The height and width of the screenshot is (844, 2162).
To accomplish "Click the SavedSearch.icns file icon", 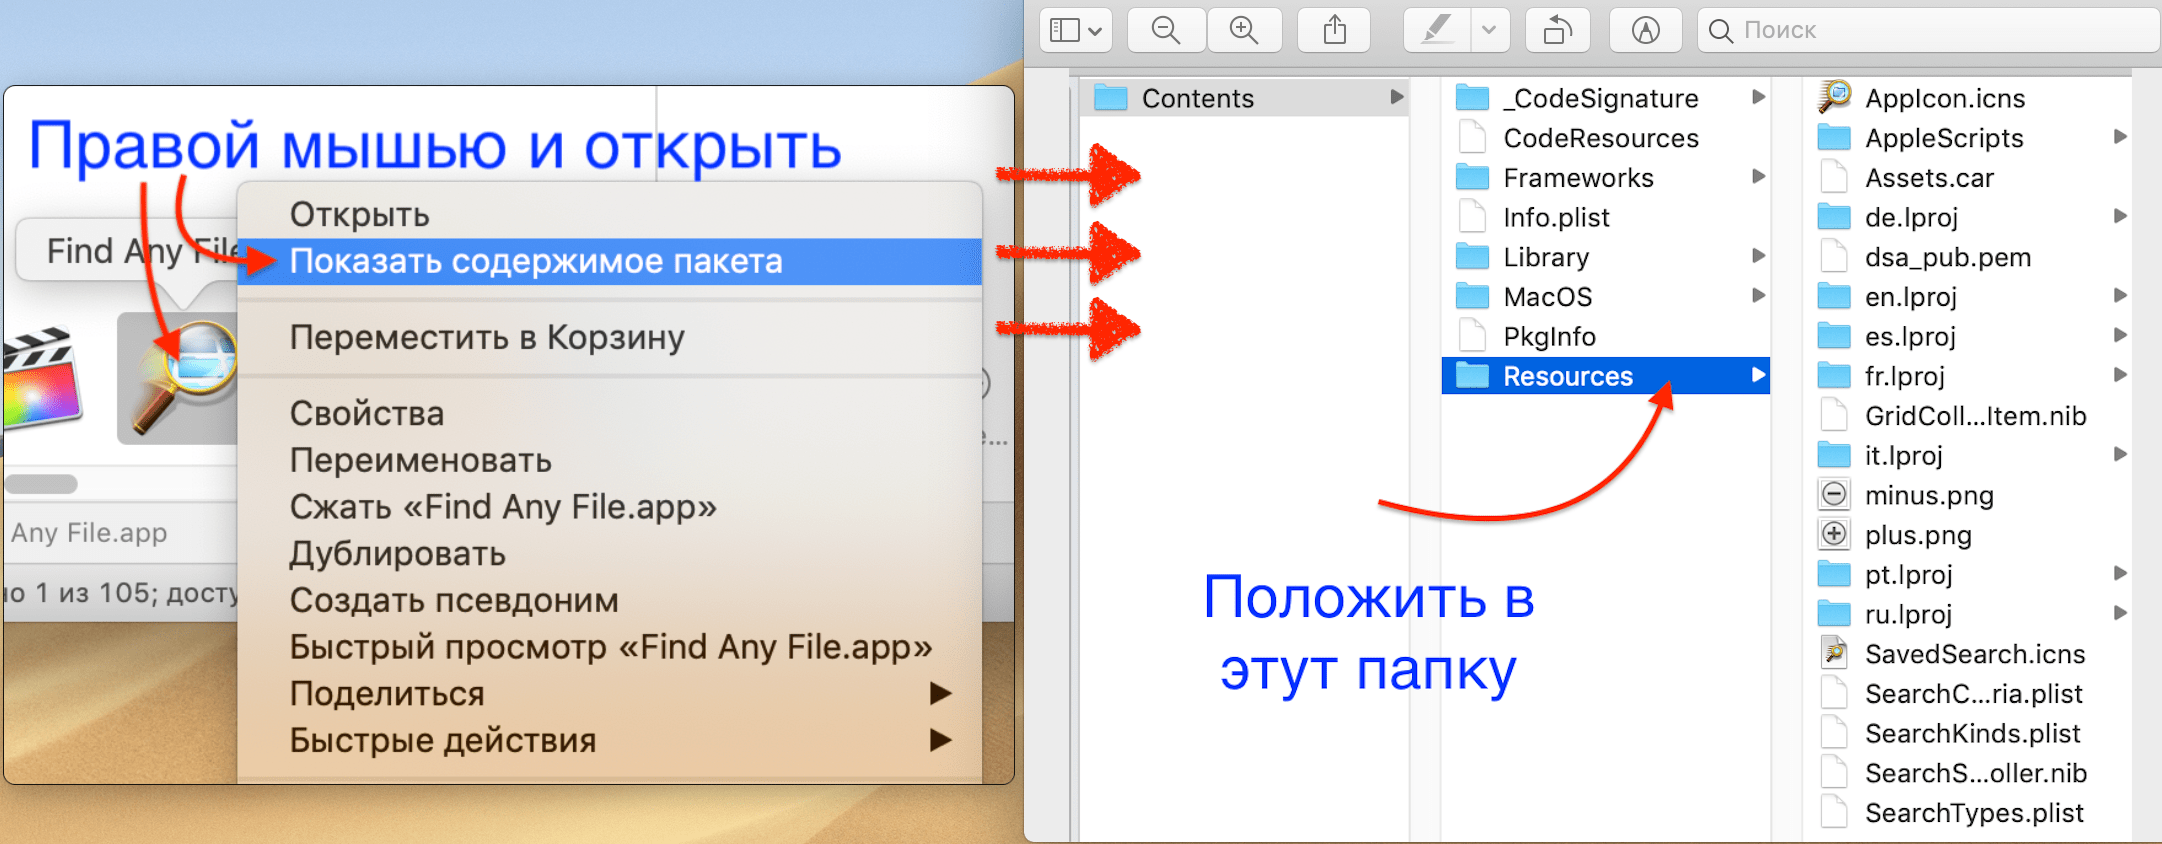I will click(1834, 653).
